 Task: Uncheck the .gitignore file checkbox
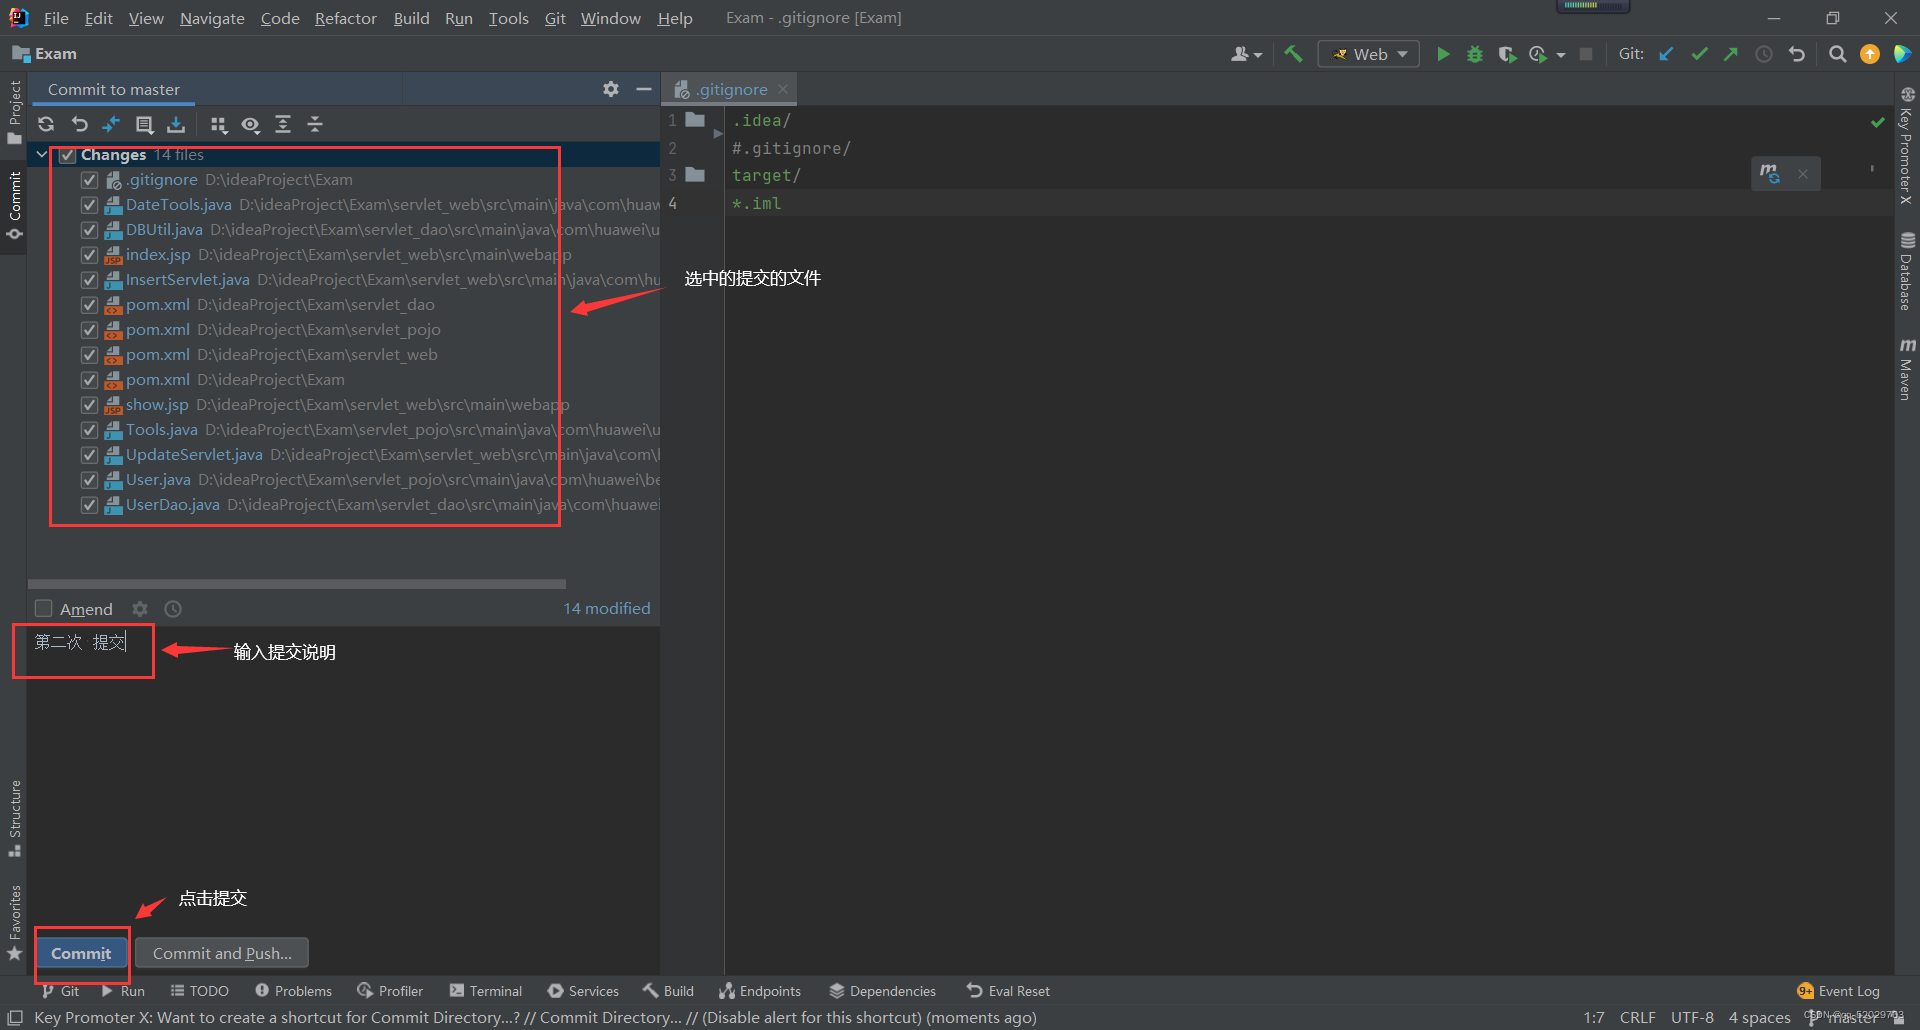pos(89,180)
